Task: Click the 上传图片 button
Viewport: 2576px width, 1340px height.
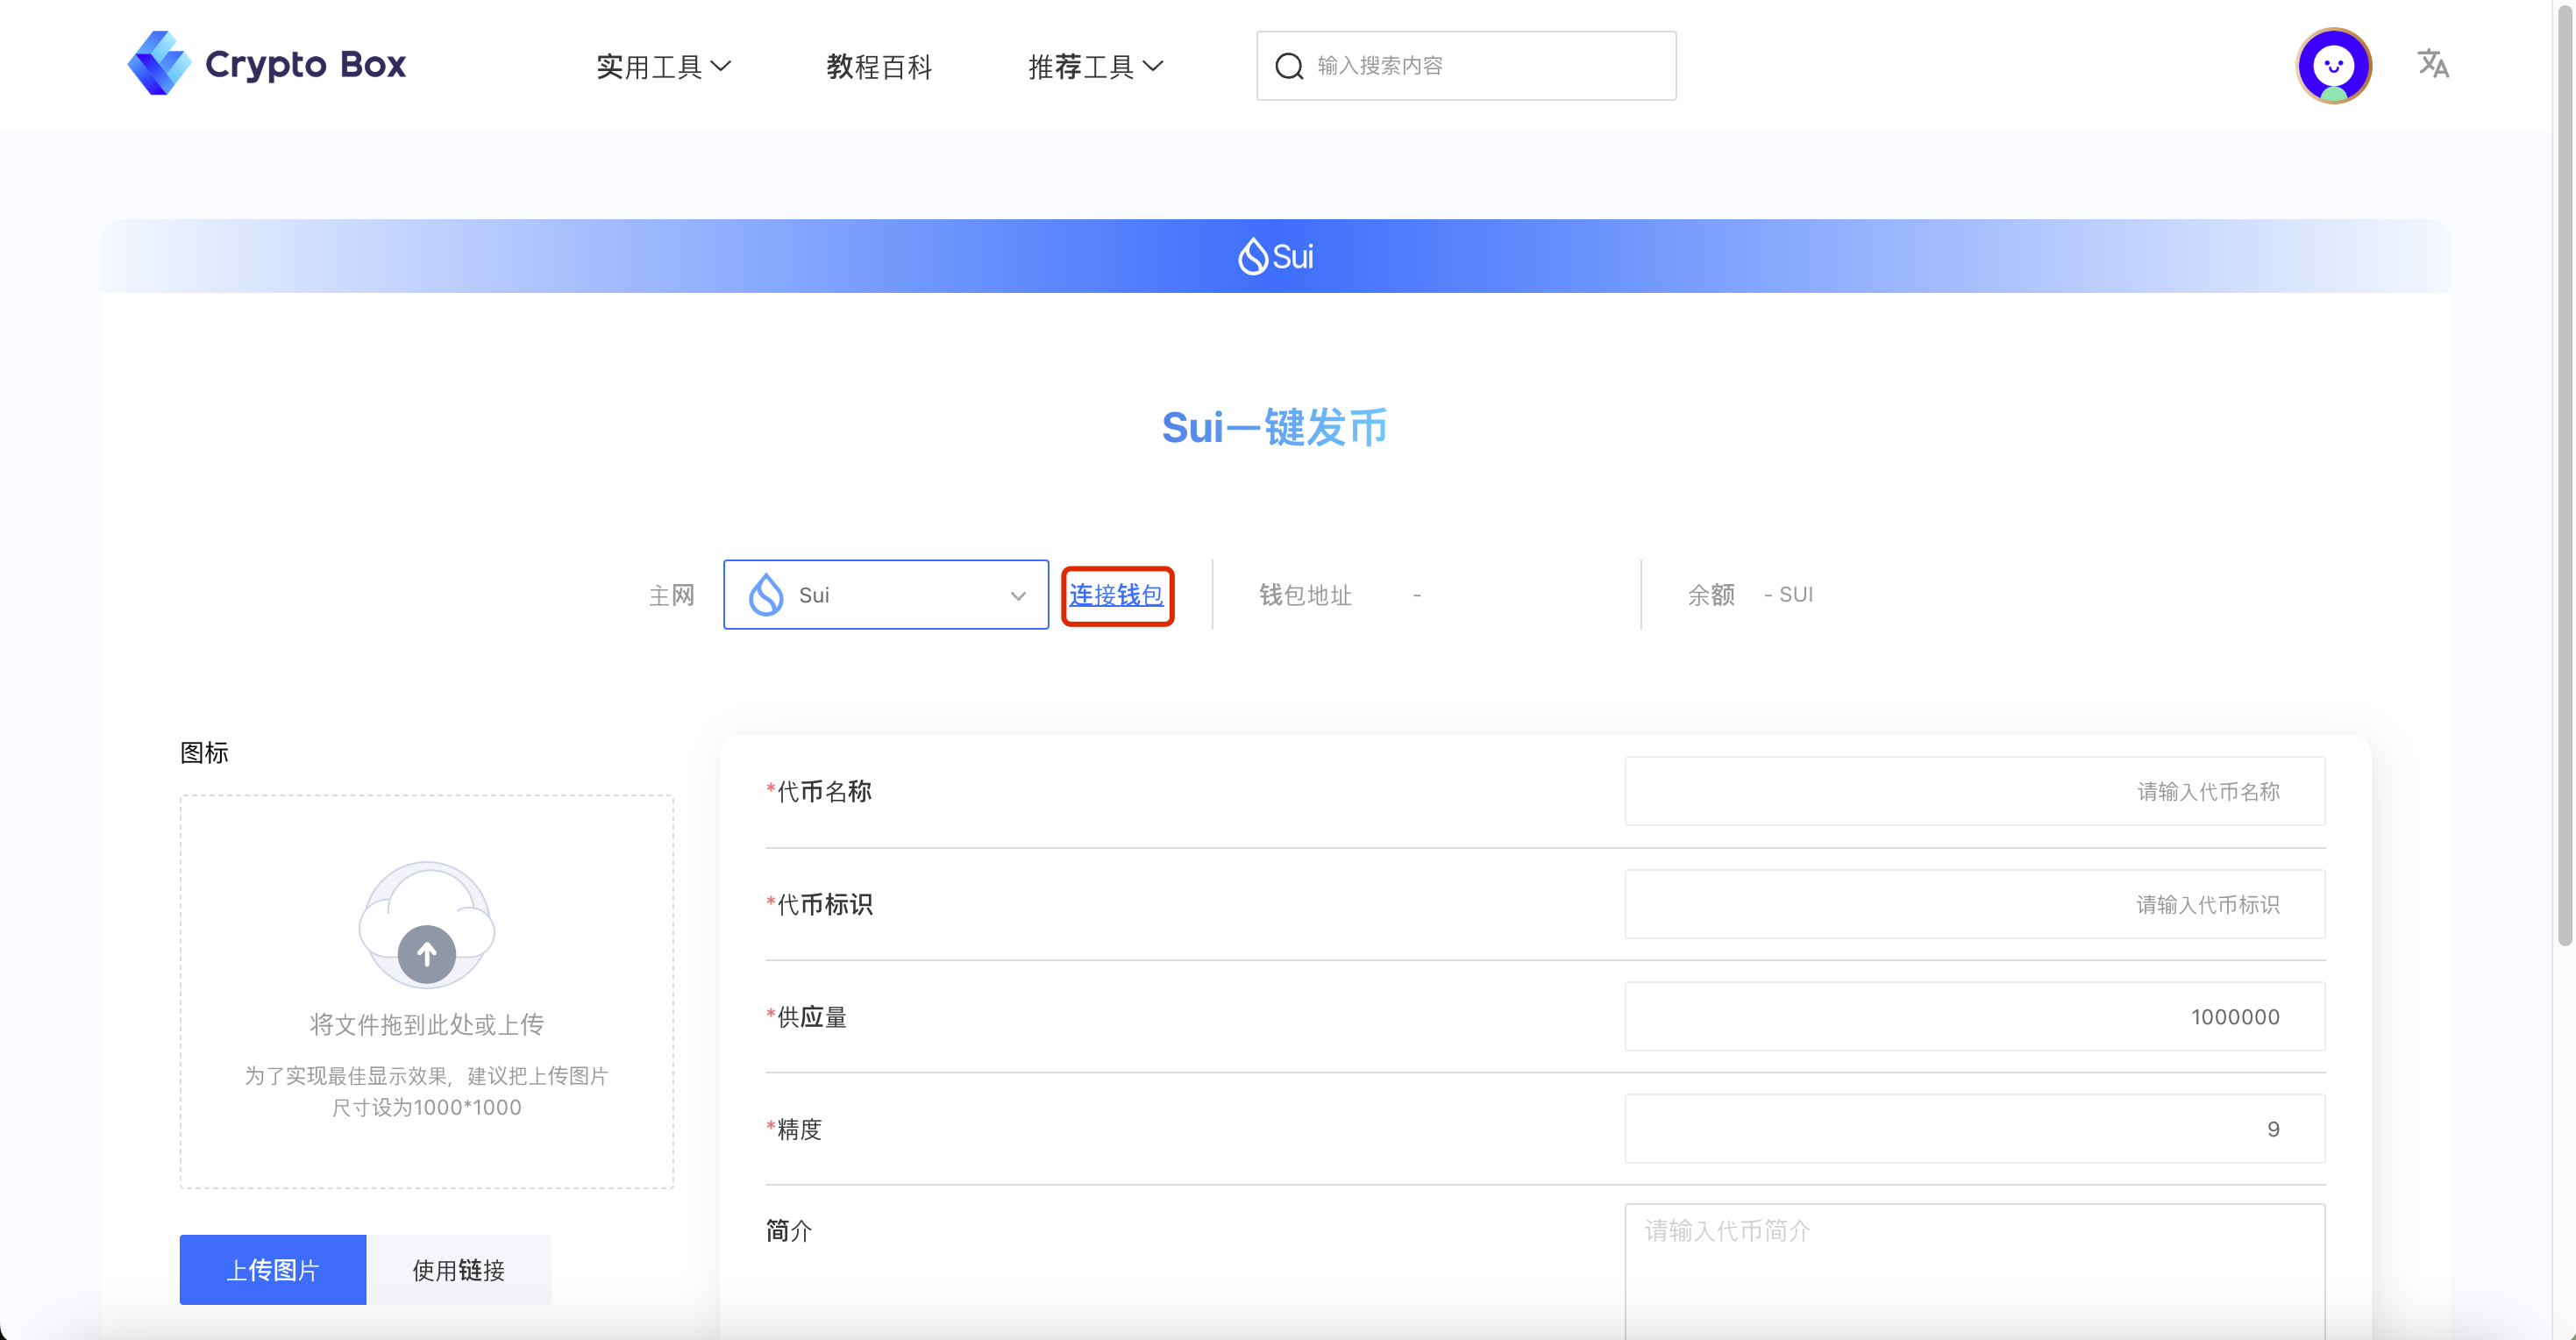Action: coord(273,1269)
